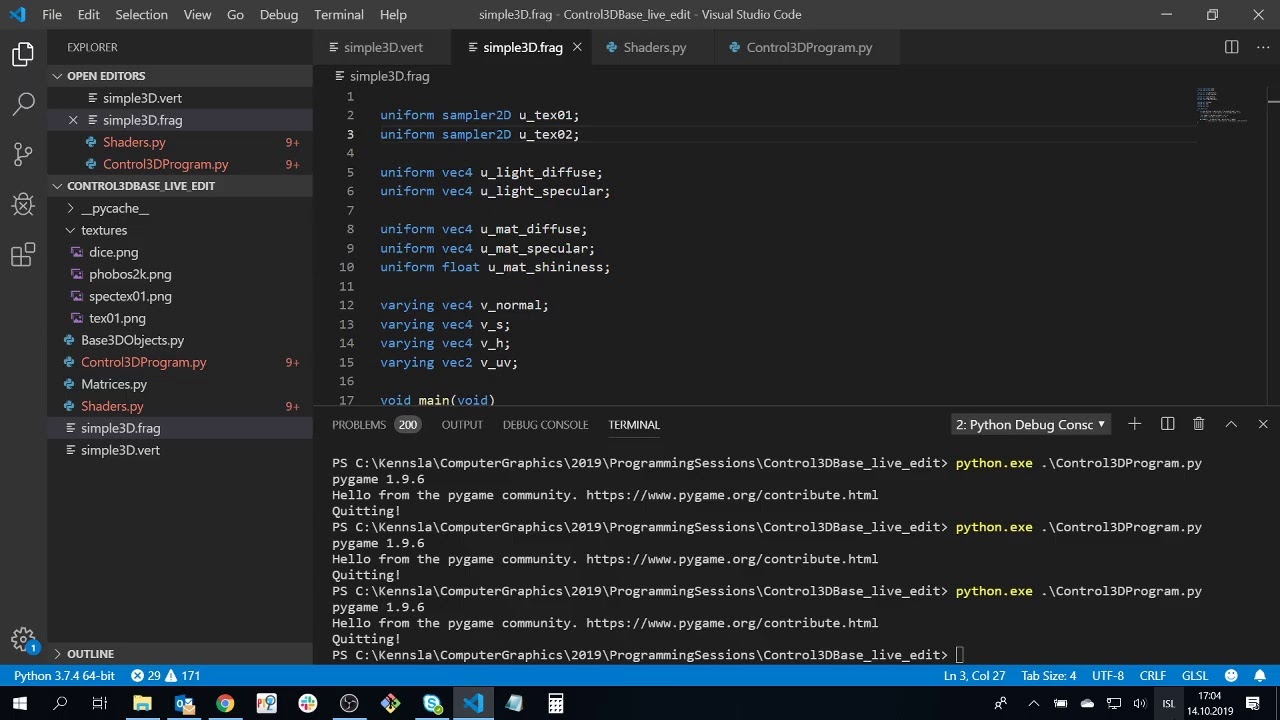Open the Explorer view in activity bar
Viewport: 1280px width, 720px height.
coord(23,54)
